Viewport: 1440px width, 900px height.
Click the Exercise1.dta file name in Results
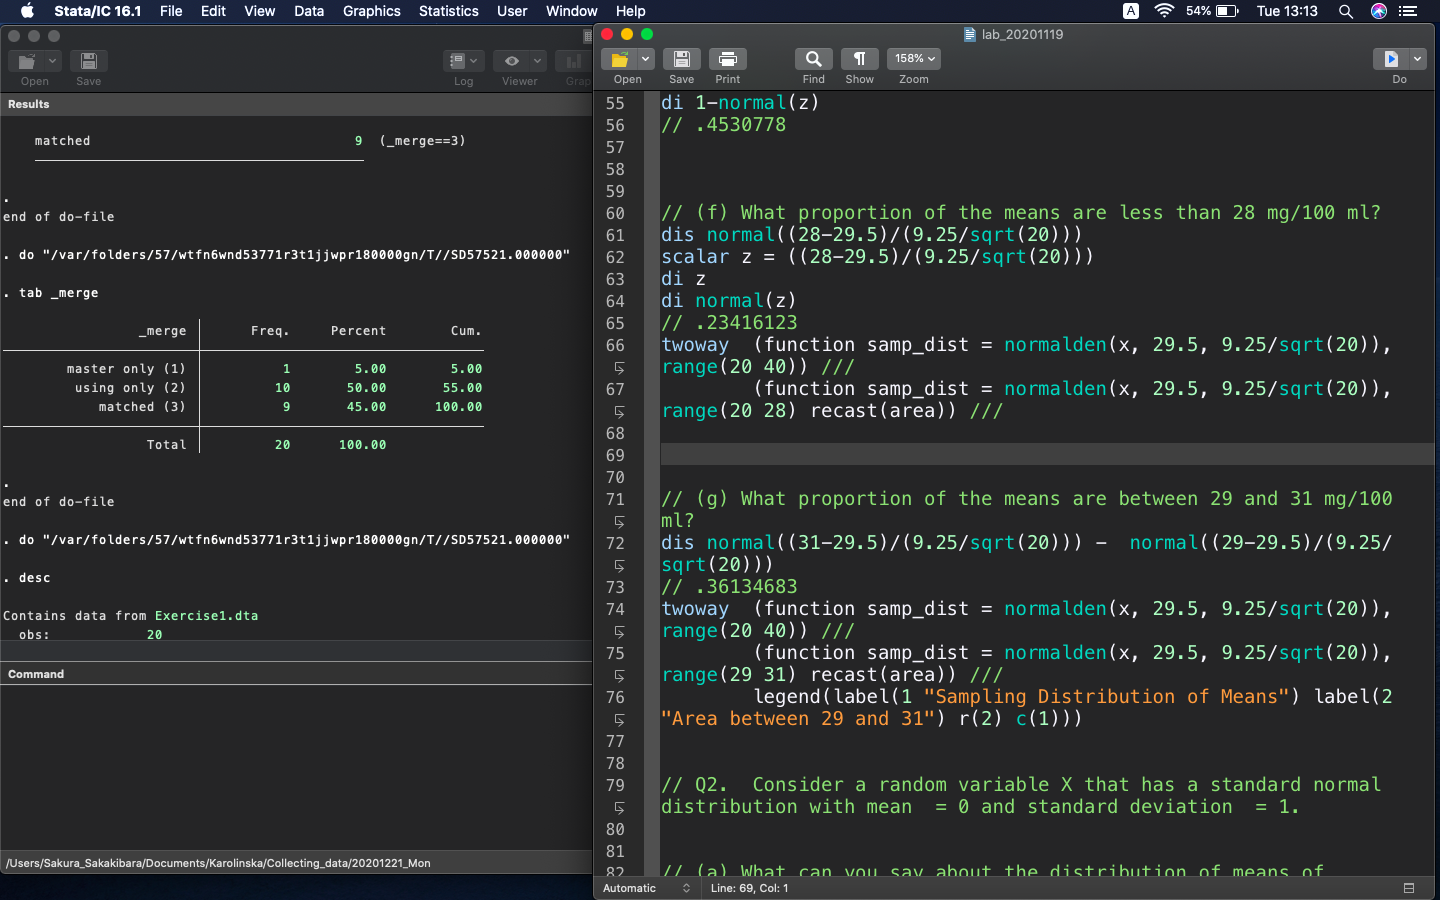point(206,616)
